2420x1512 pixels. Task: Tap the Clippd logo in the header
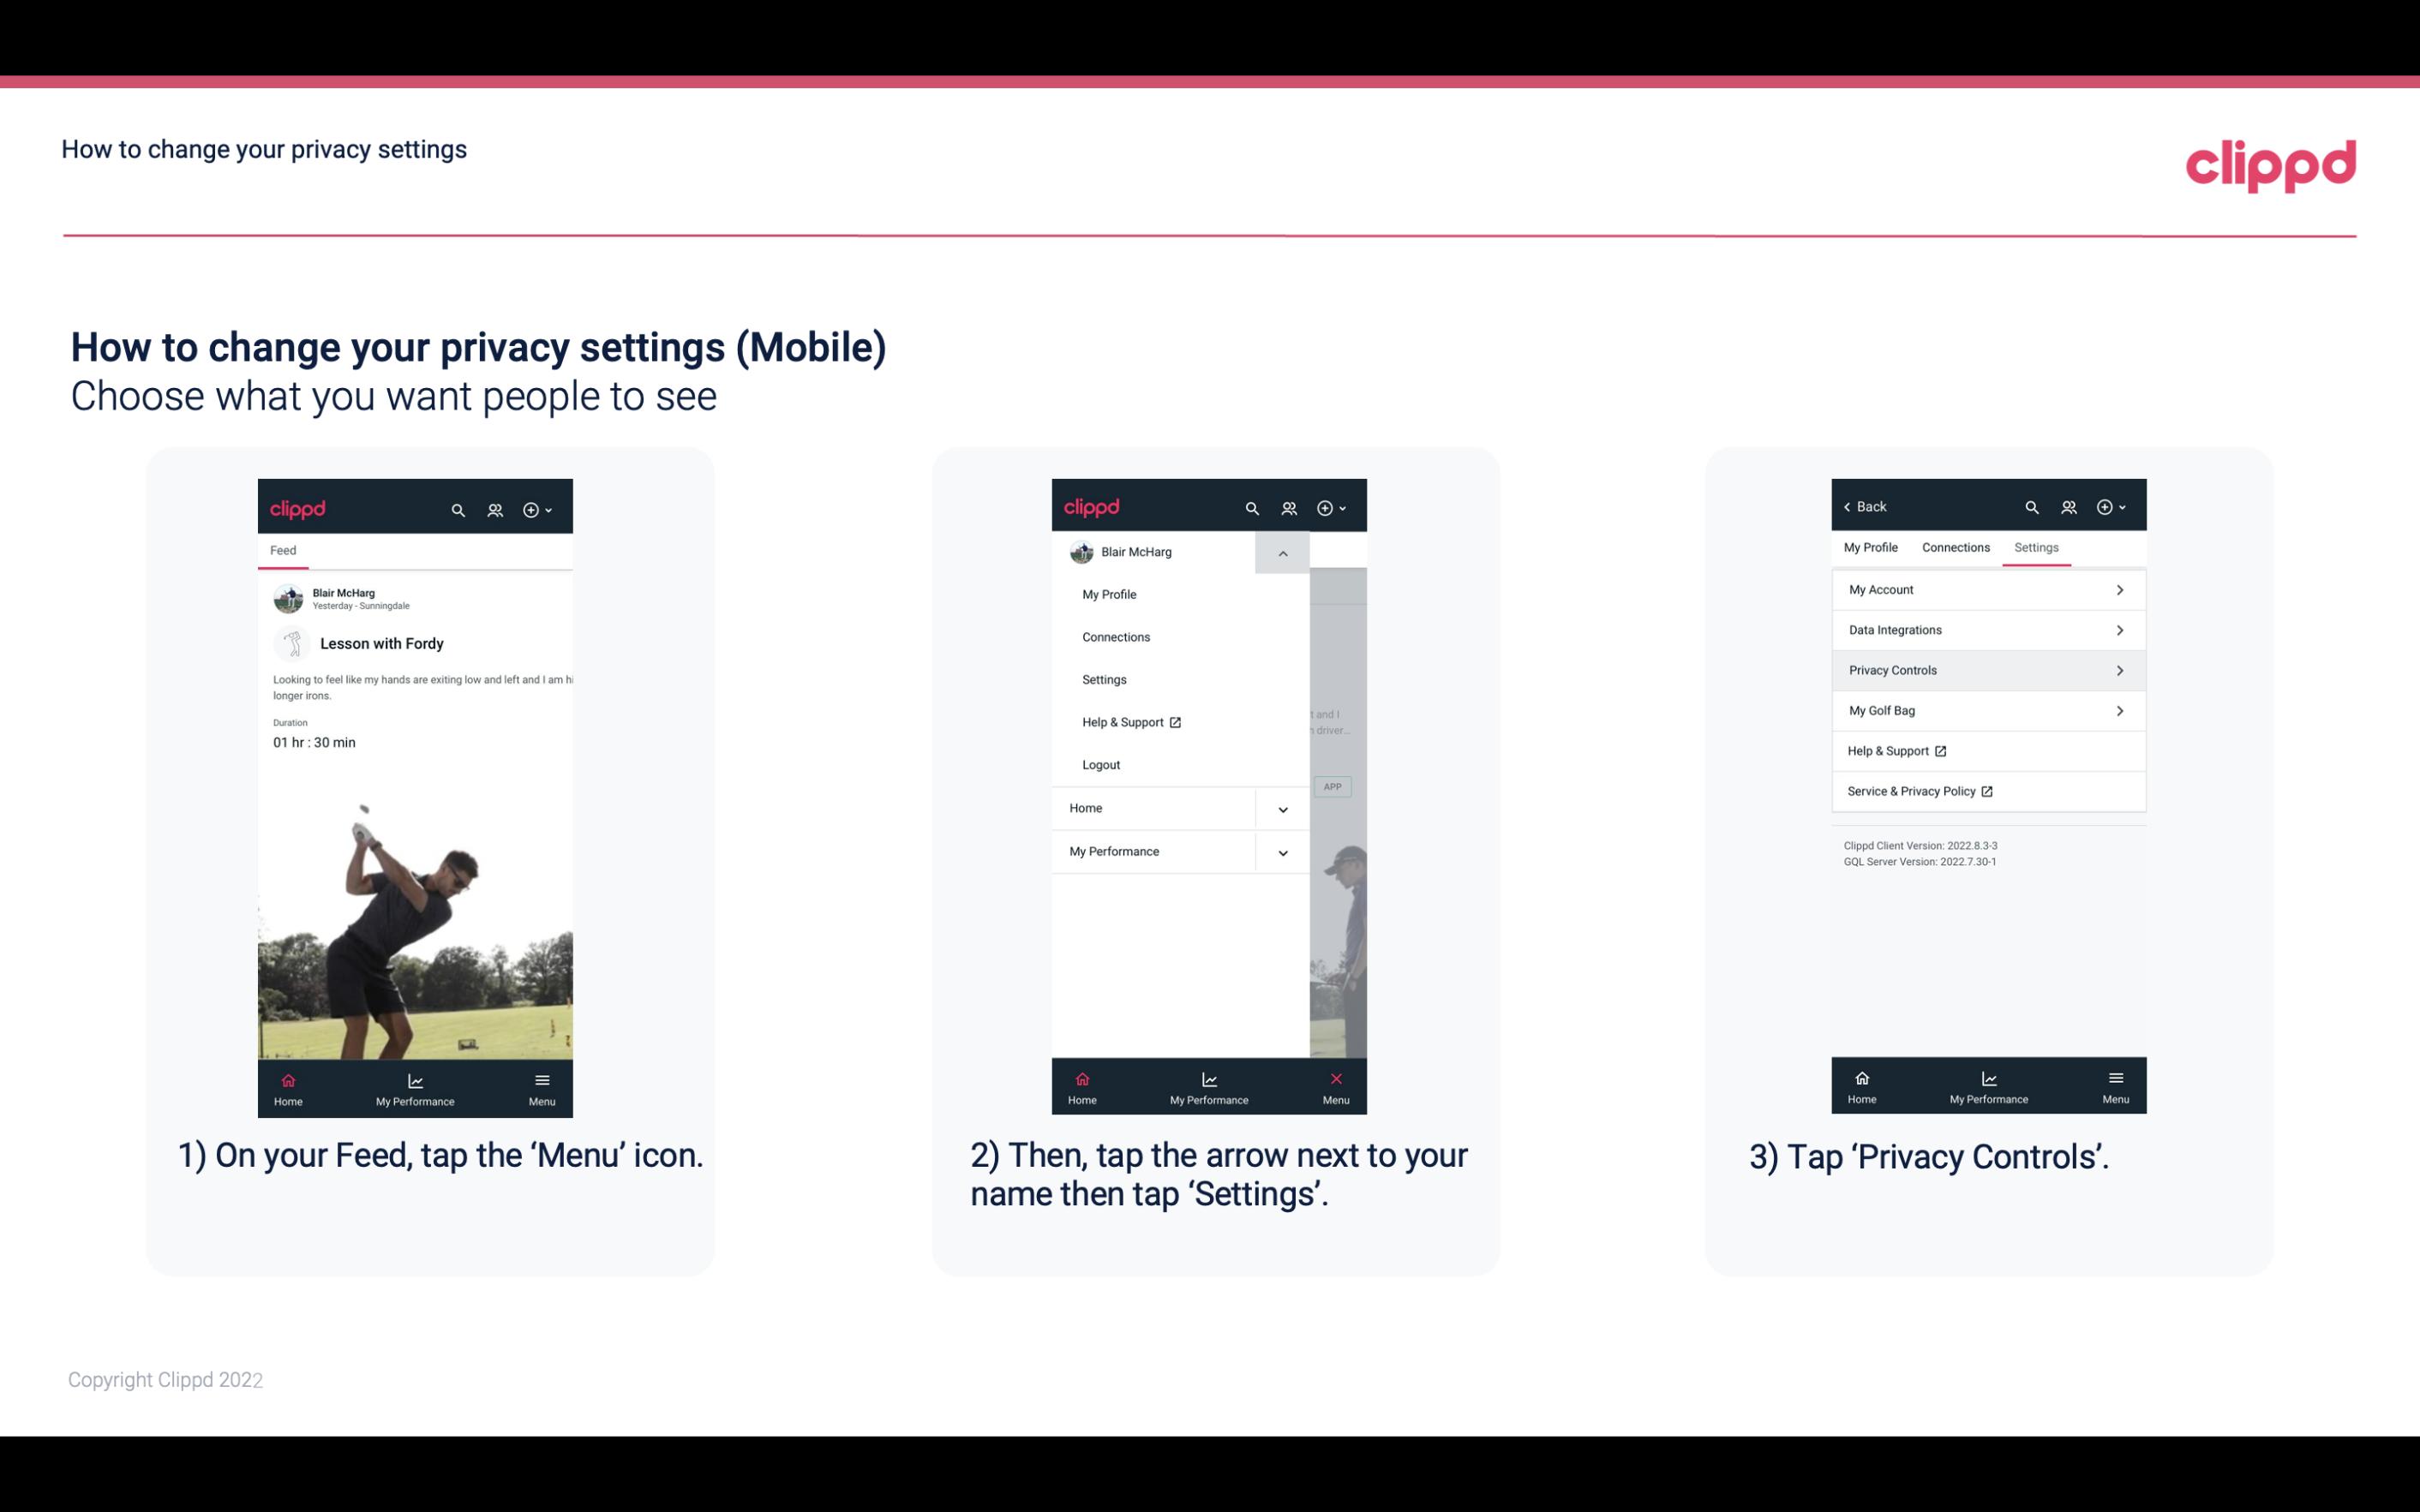point(2272,164)
